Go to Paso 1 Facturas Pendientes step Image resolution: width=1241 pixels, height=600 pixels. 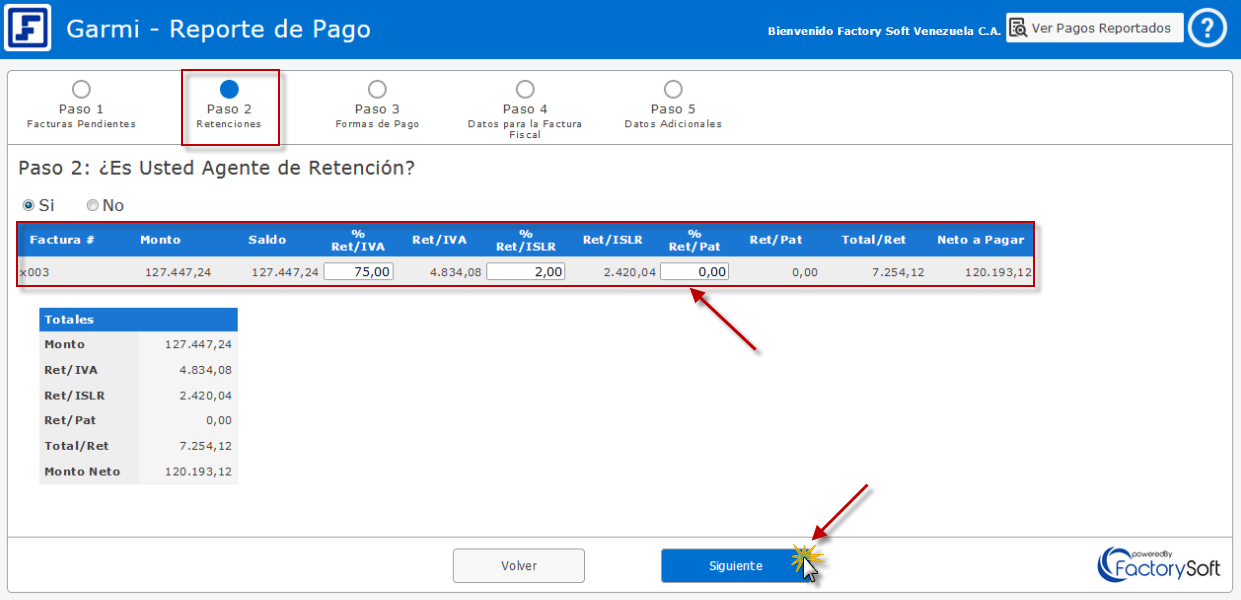(x=81, y=90)
